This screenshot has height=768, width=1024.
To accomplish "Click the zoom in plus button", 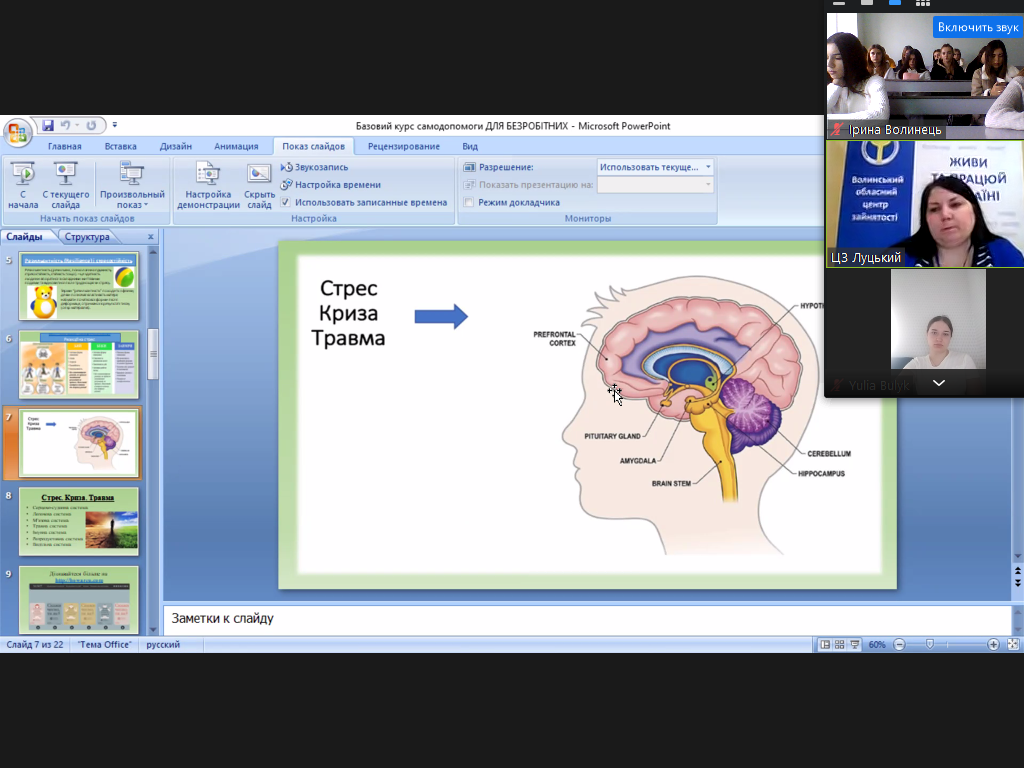I will [993, 645].
